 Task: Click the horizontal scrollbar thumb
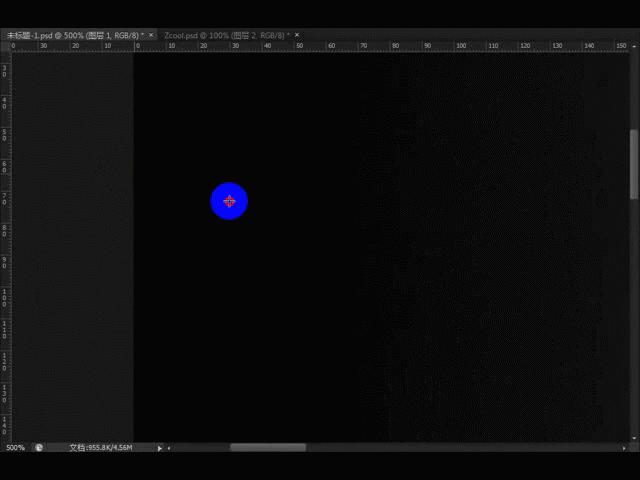[x=268, y=448]
